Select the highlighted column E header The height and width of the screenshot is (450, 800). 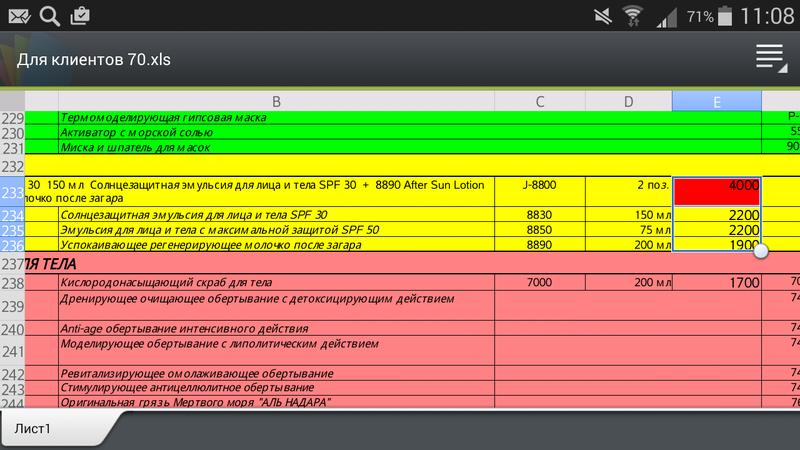(717, 102)
